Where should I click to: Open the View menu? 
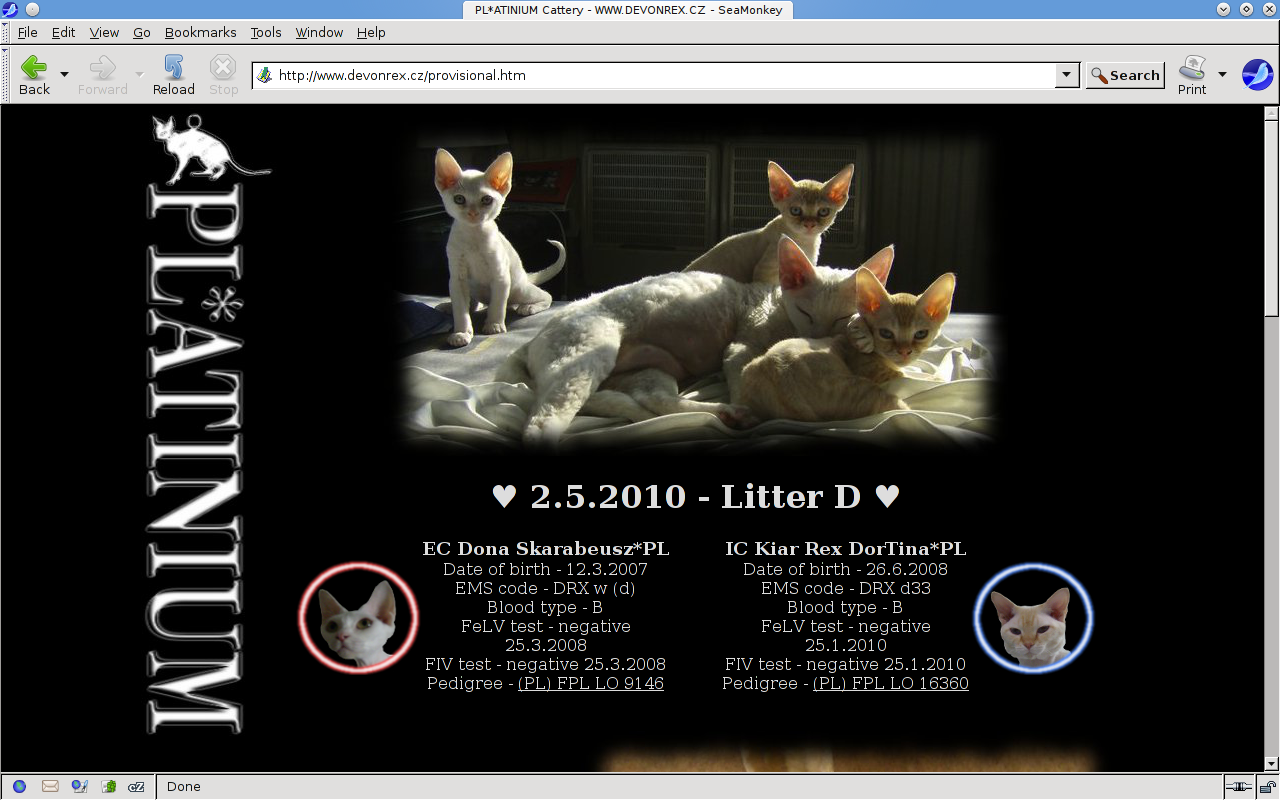click(104, 32)
